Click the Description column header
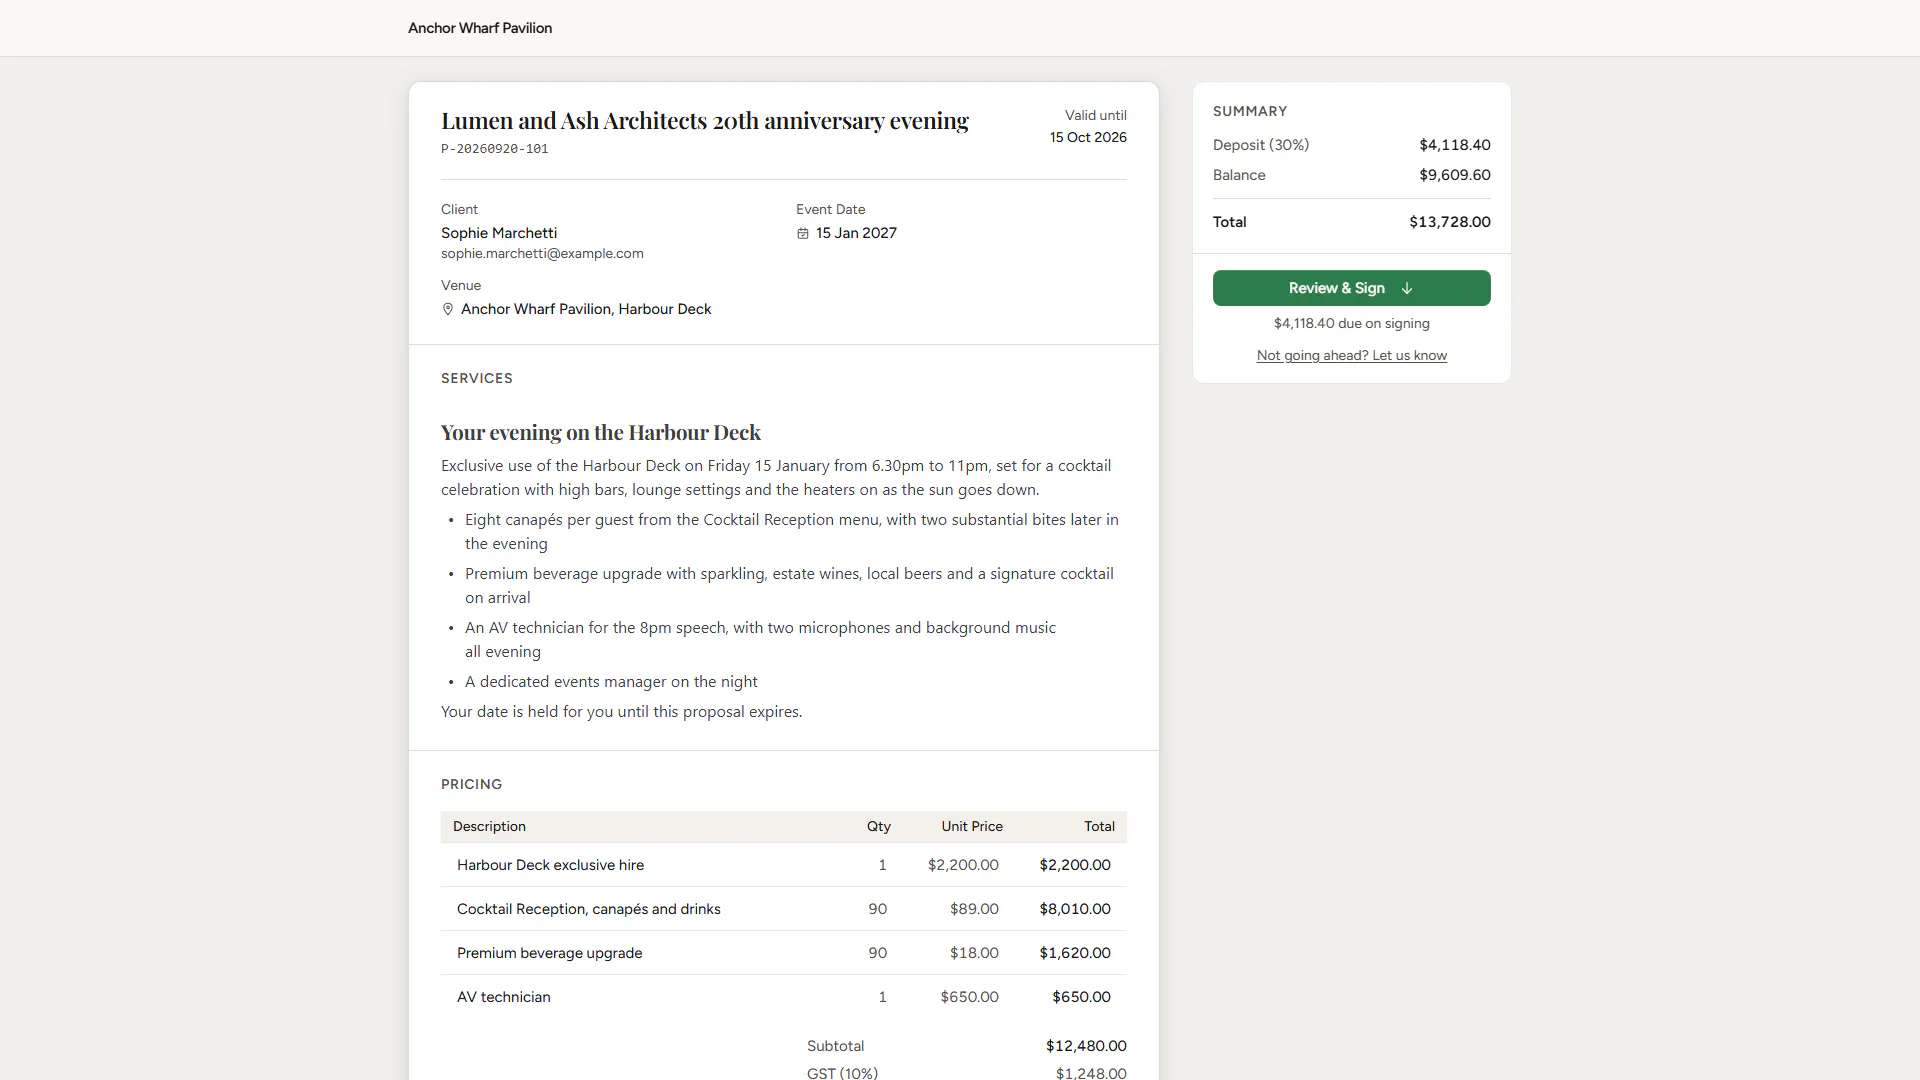The width and height of the screenshot is (1920, 1080). click(x=489, y=826)
